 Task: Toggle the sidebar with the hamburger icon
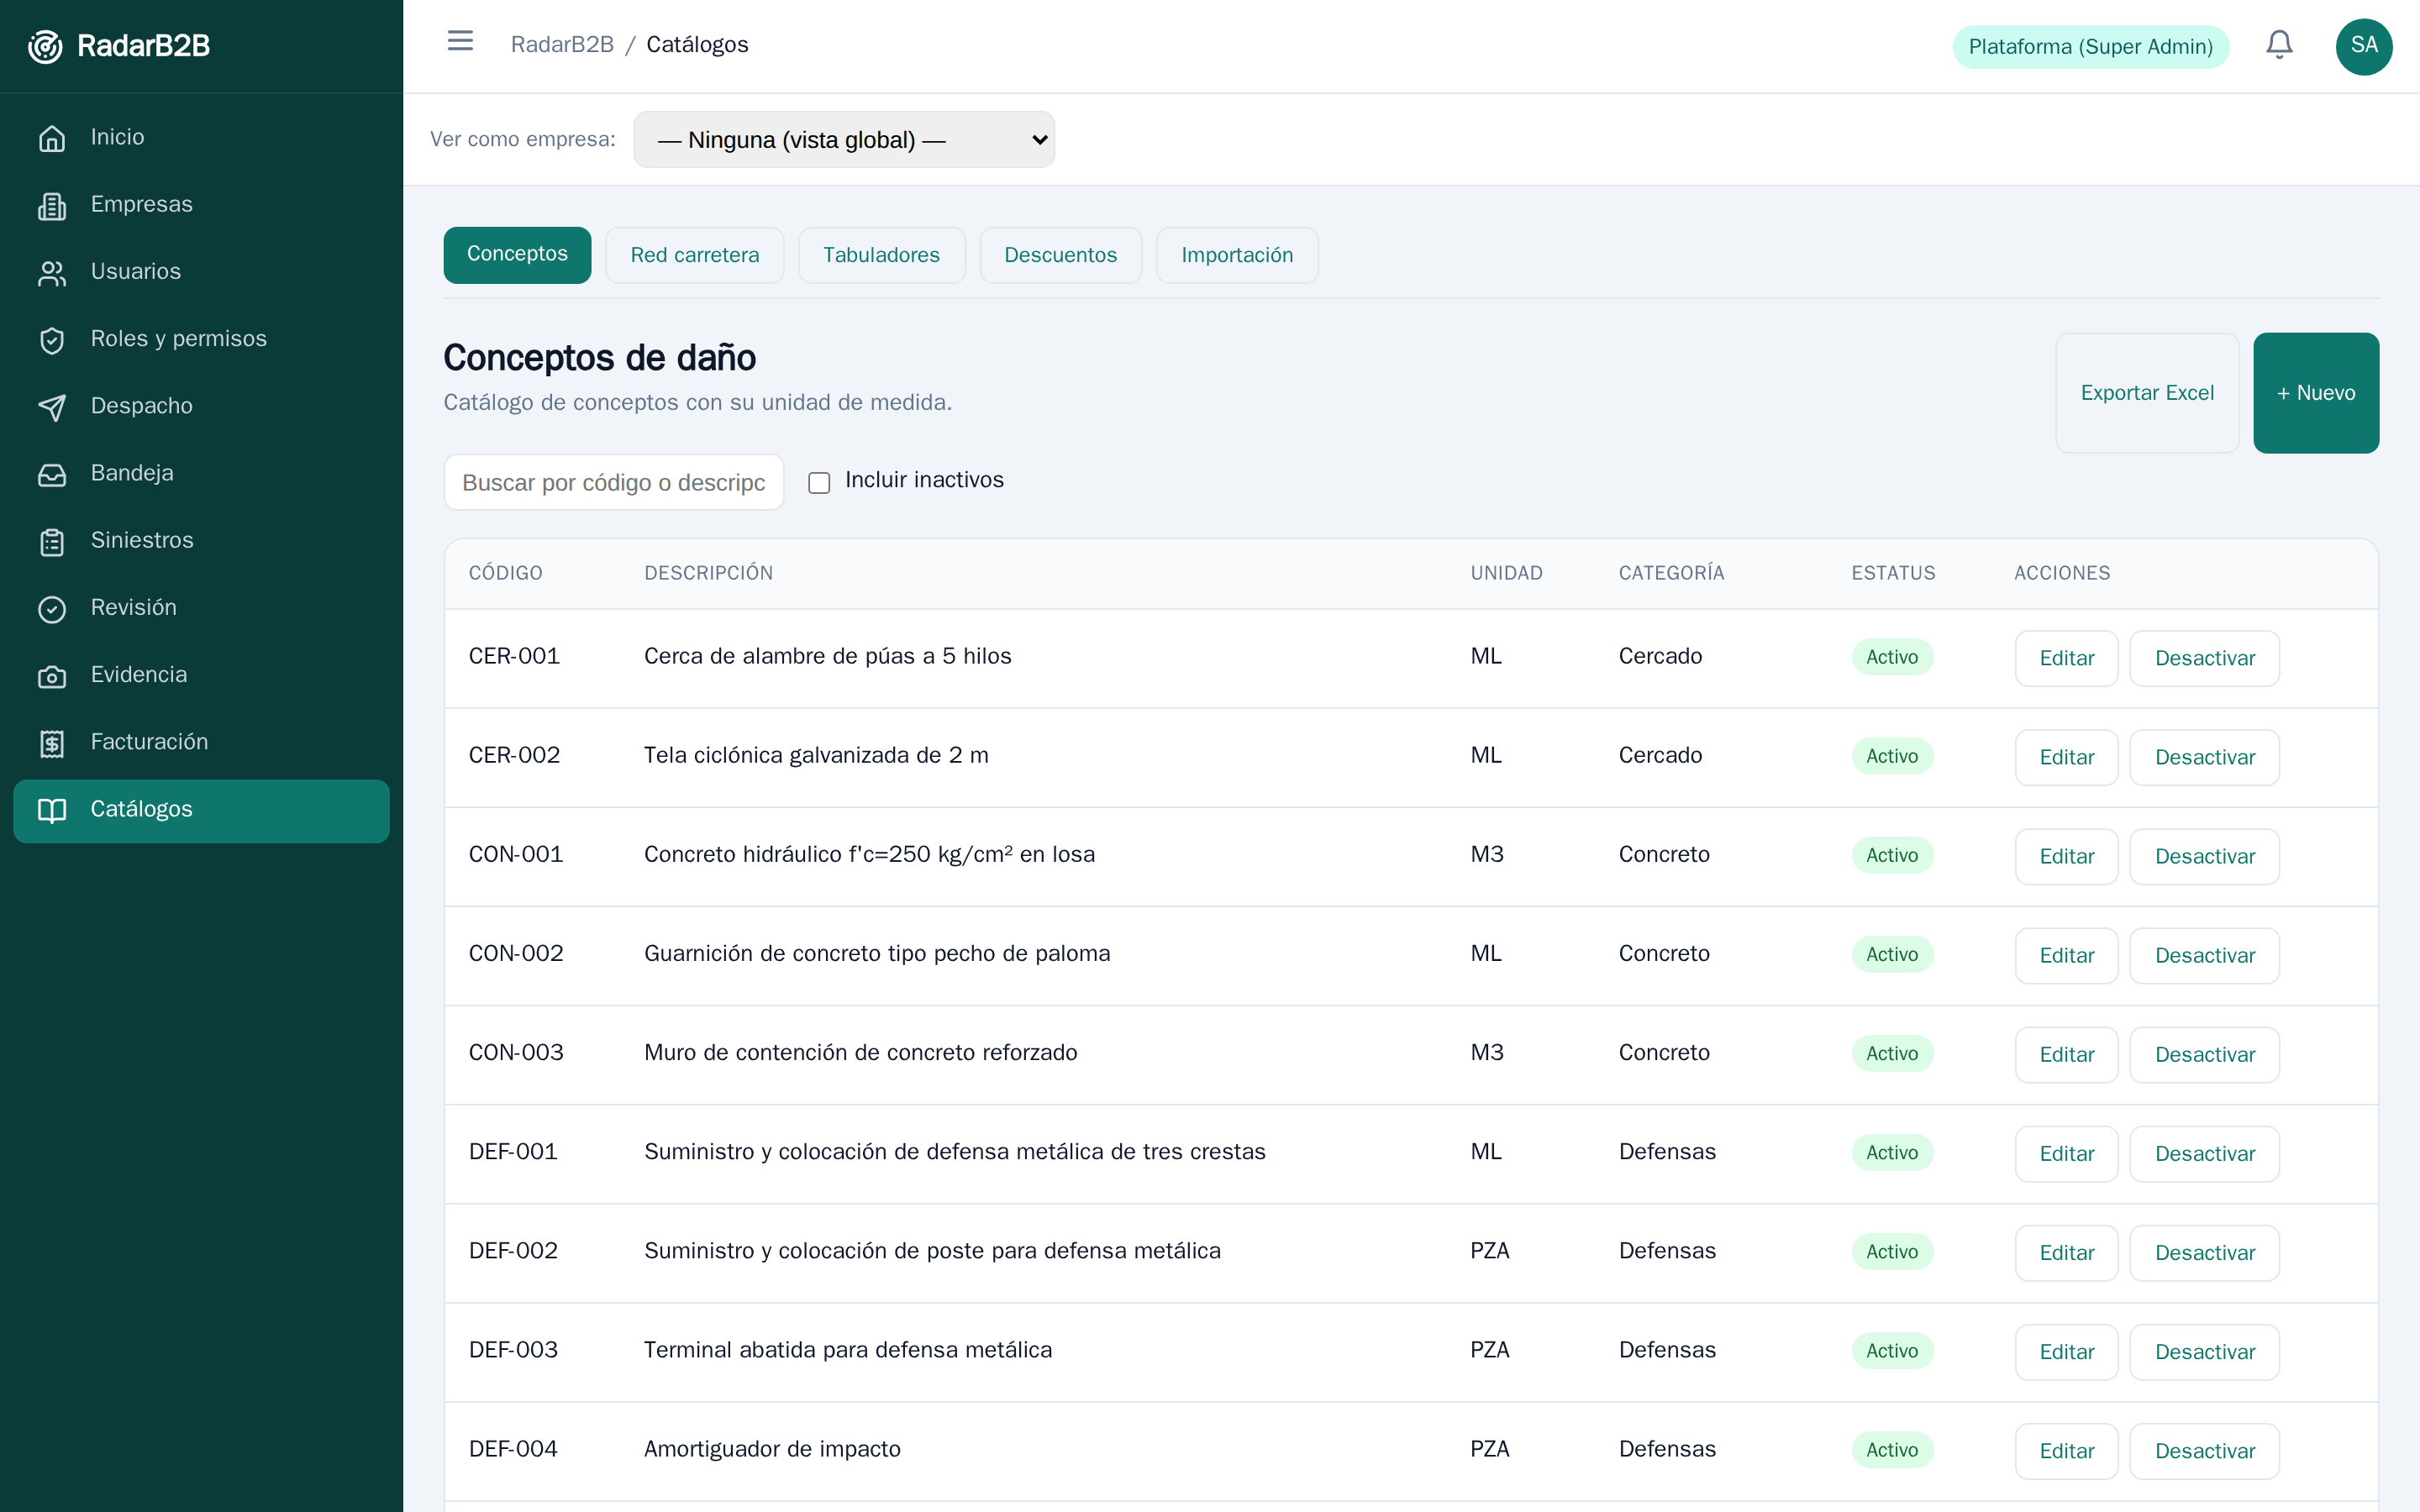(x=460, y=41)
